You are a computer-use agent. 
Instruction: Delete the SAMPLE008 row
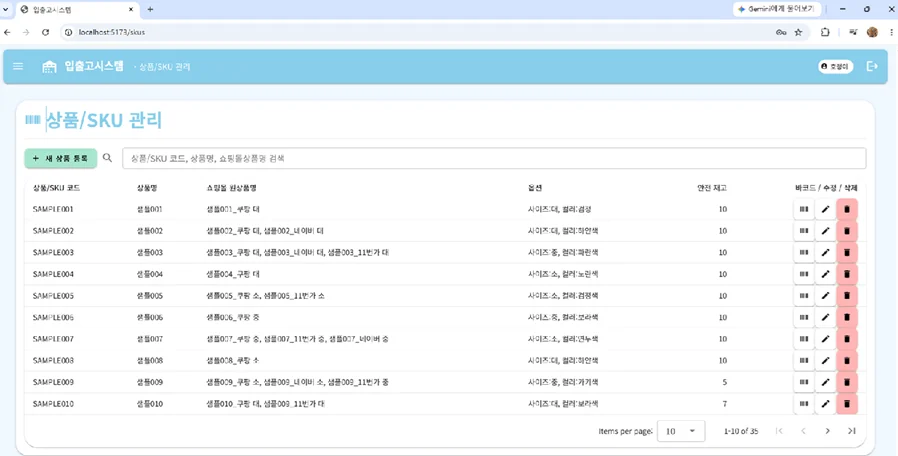coord(847,360)
